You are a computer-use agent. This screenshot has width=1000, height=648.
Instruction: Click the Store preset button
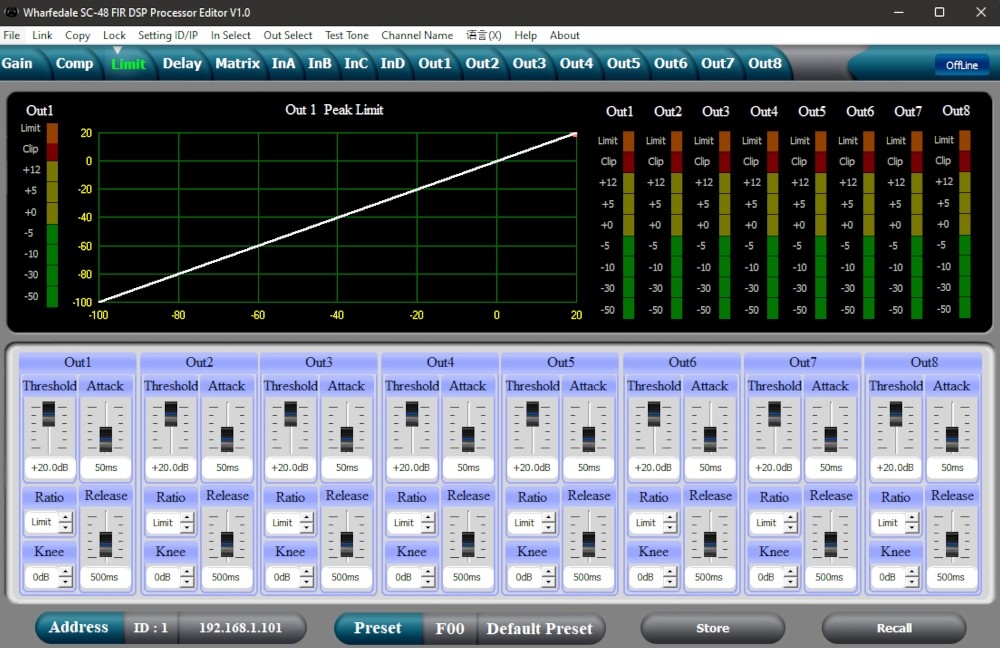pyautogui.click(x=712, y=628)
